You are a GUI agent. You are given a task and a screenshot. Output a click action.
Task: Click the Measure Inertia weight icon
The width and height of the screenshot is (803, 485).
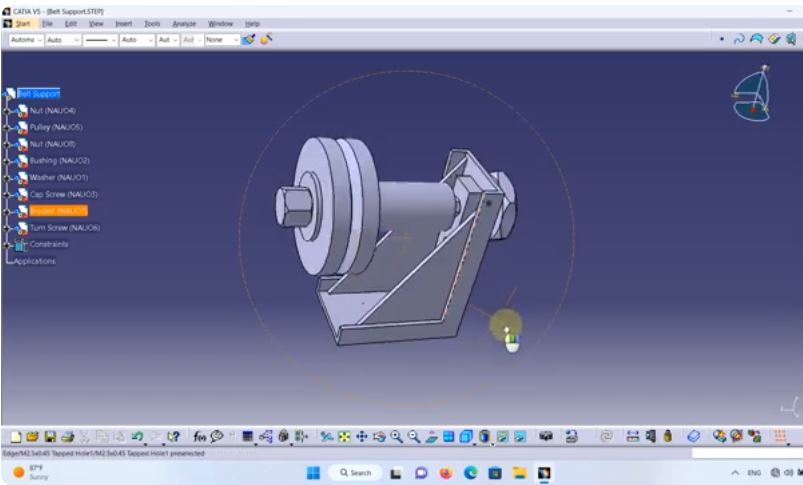667,436
